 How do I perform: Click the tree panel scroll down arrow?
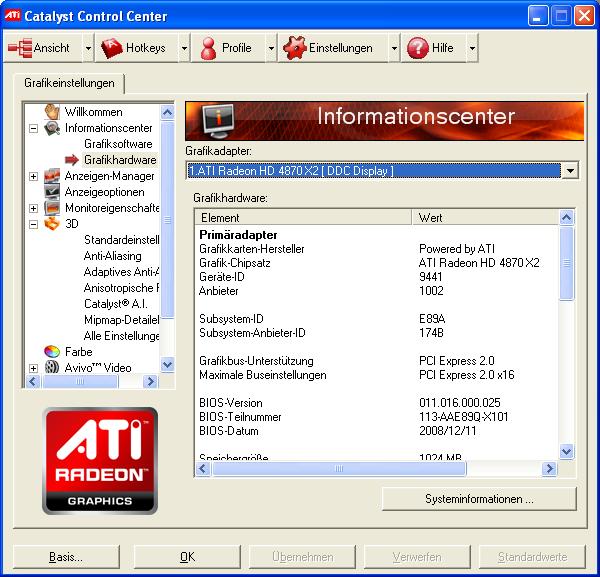pyautogui.click(x=167, y=364)
